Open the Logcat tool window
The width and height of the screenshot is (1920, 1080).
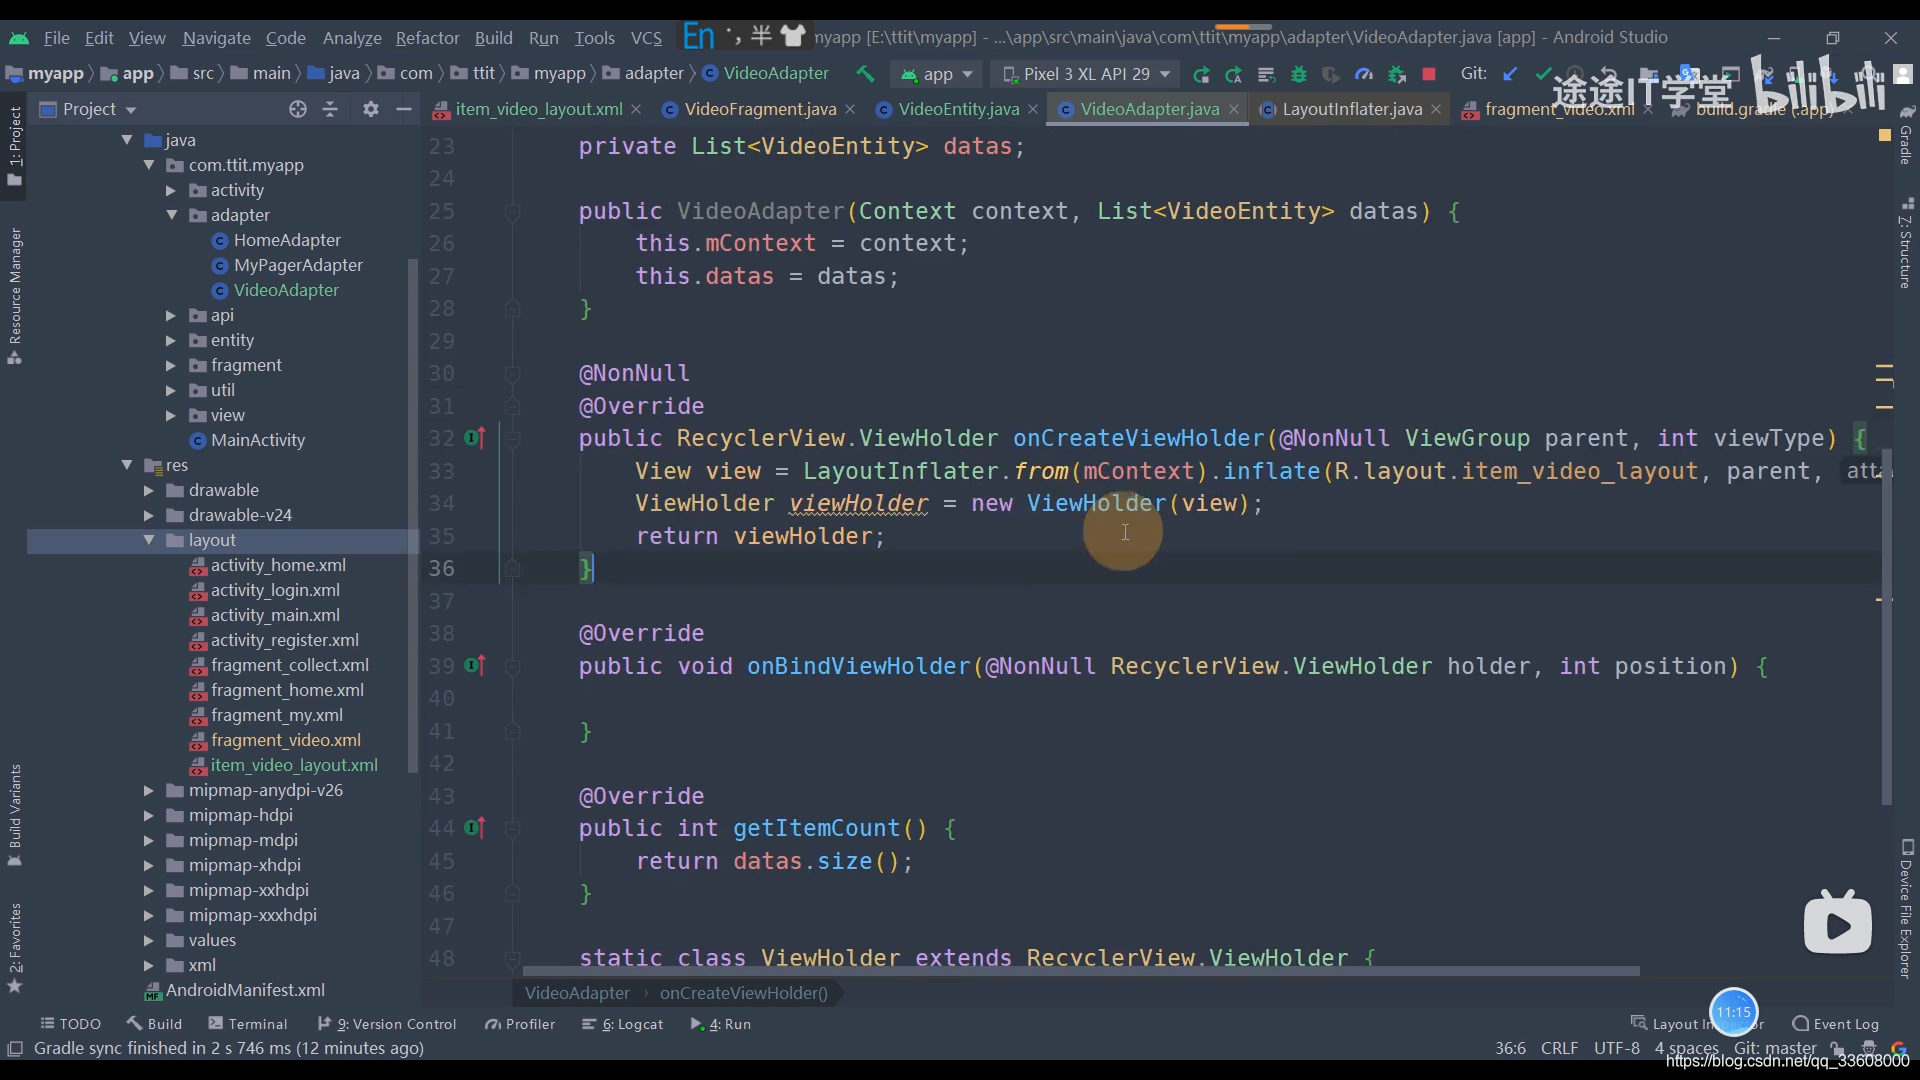[x=622, y=1024]
